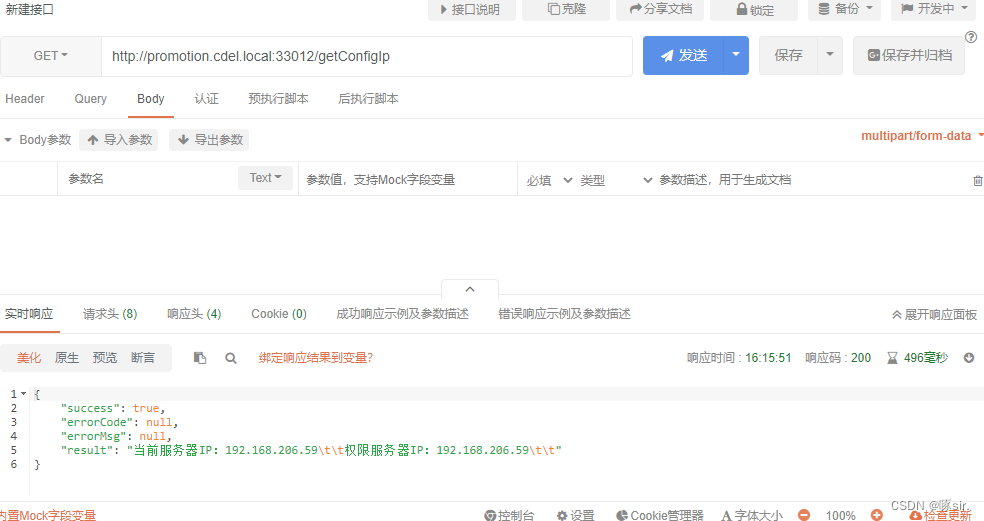The width and height of the screenshot is (984, 521).
Task: Click the 接口说明 button
Action: pyautogui.click(x=472, y=9)
